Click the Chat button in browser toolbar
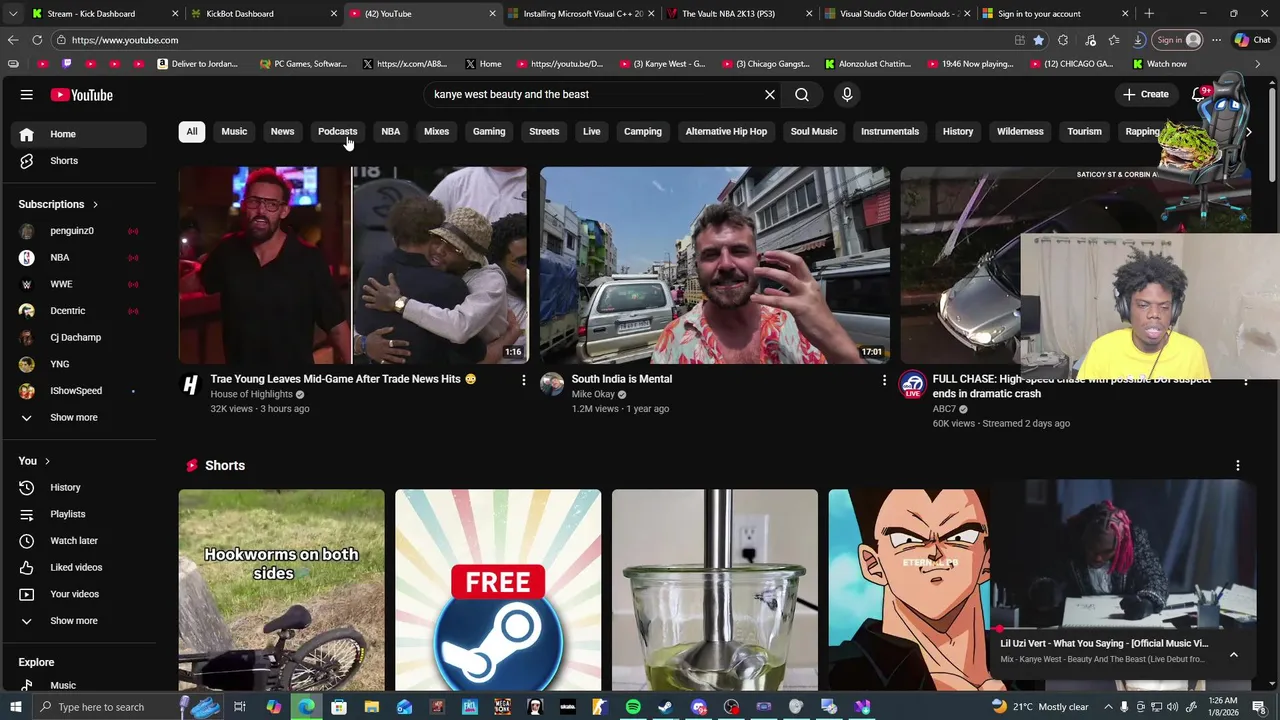The width and height of the screenshot is (1280, 720). click(x=1252, y=40)
